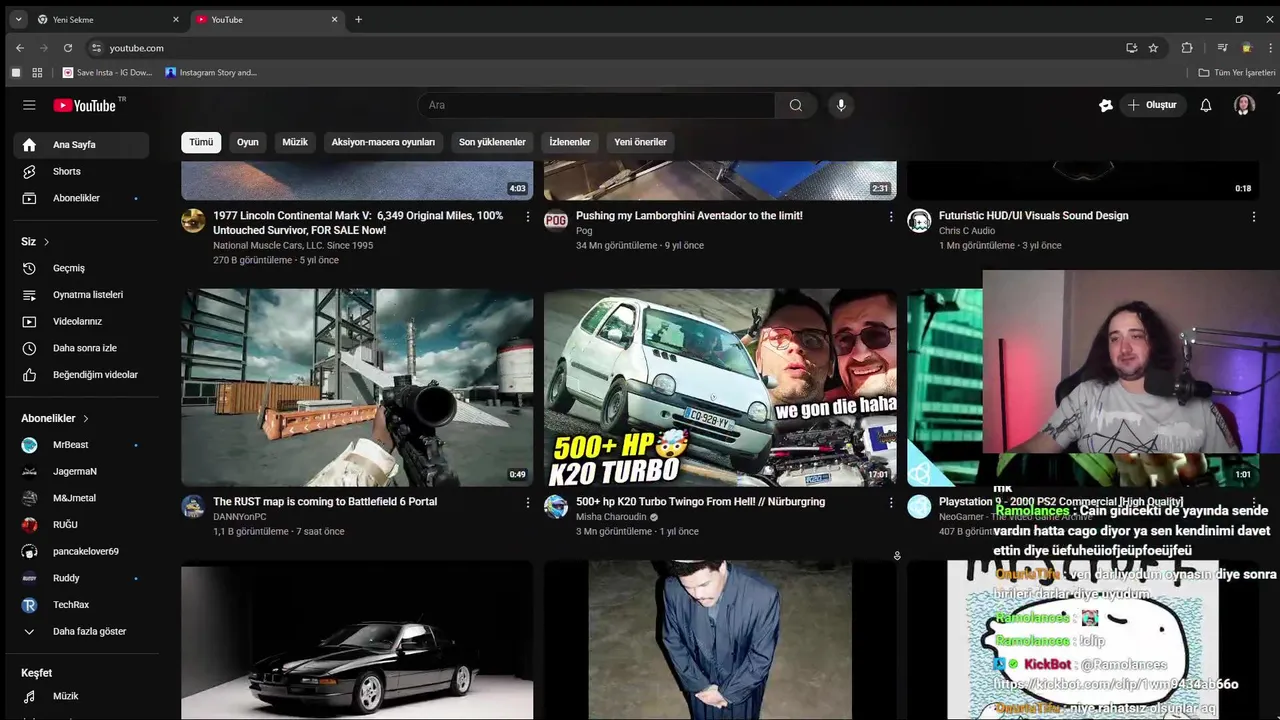The height and width of the screenshot is (720, 1280).
Task: Click the icon left of the Oluştur button
Action: pos(1105,105)
